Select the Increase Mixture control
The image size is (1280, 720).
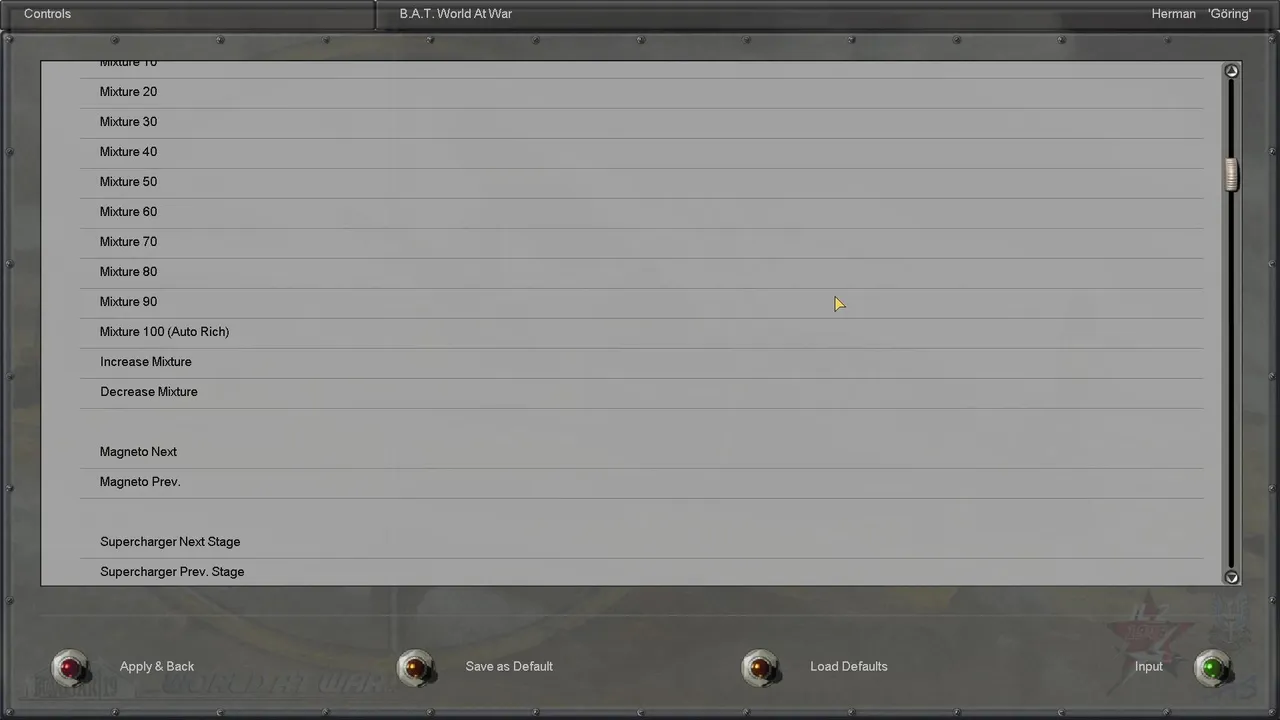point(642,362)
